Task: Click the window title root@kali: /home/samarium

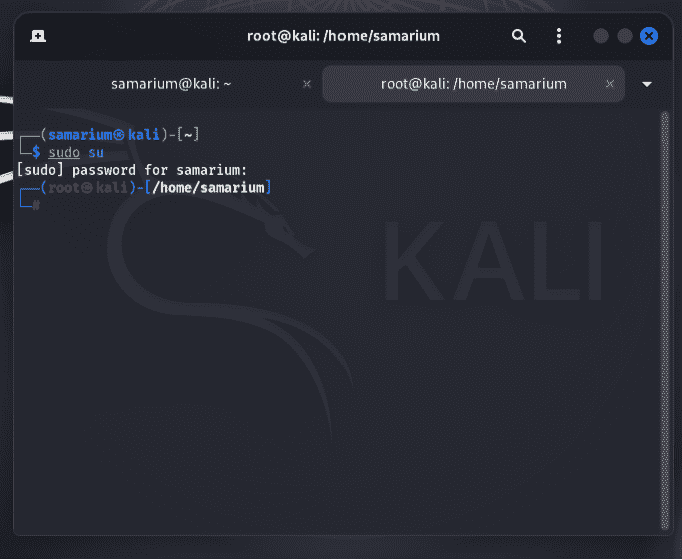Action: 343,36
